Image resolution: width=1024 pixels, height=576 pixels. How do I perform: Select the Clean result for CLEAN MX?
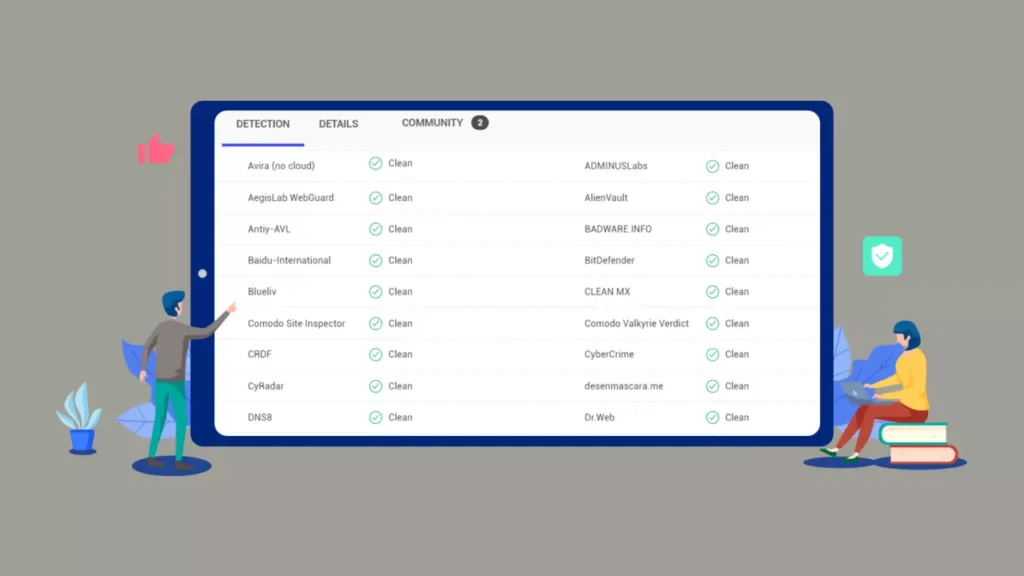(737, 292)
